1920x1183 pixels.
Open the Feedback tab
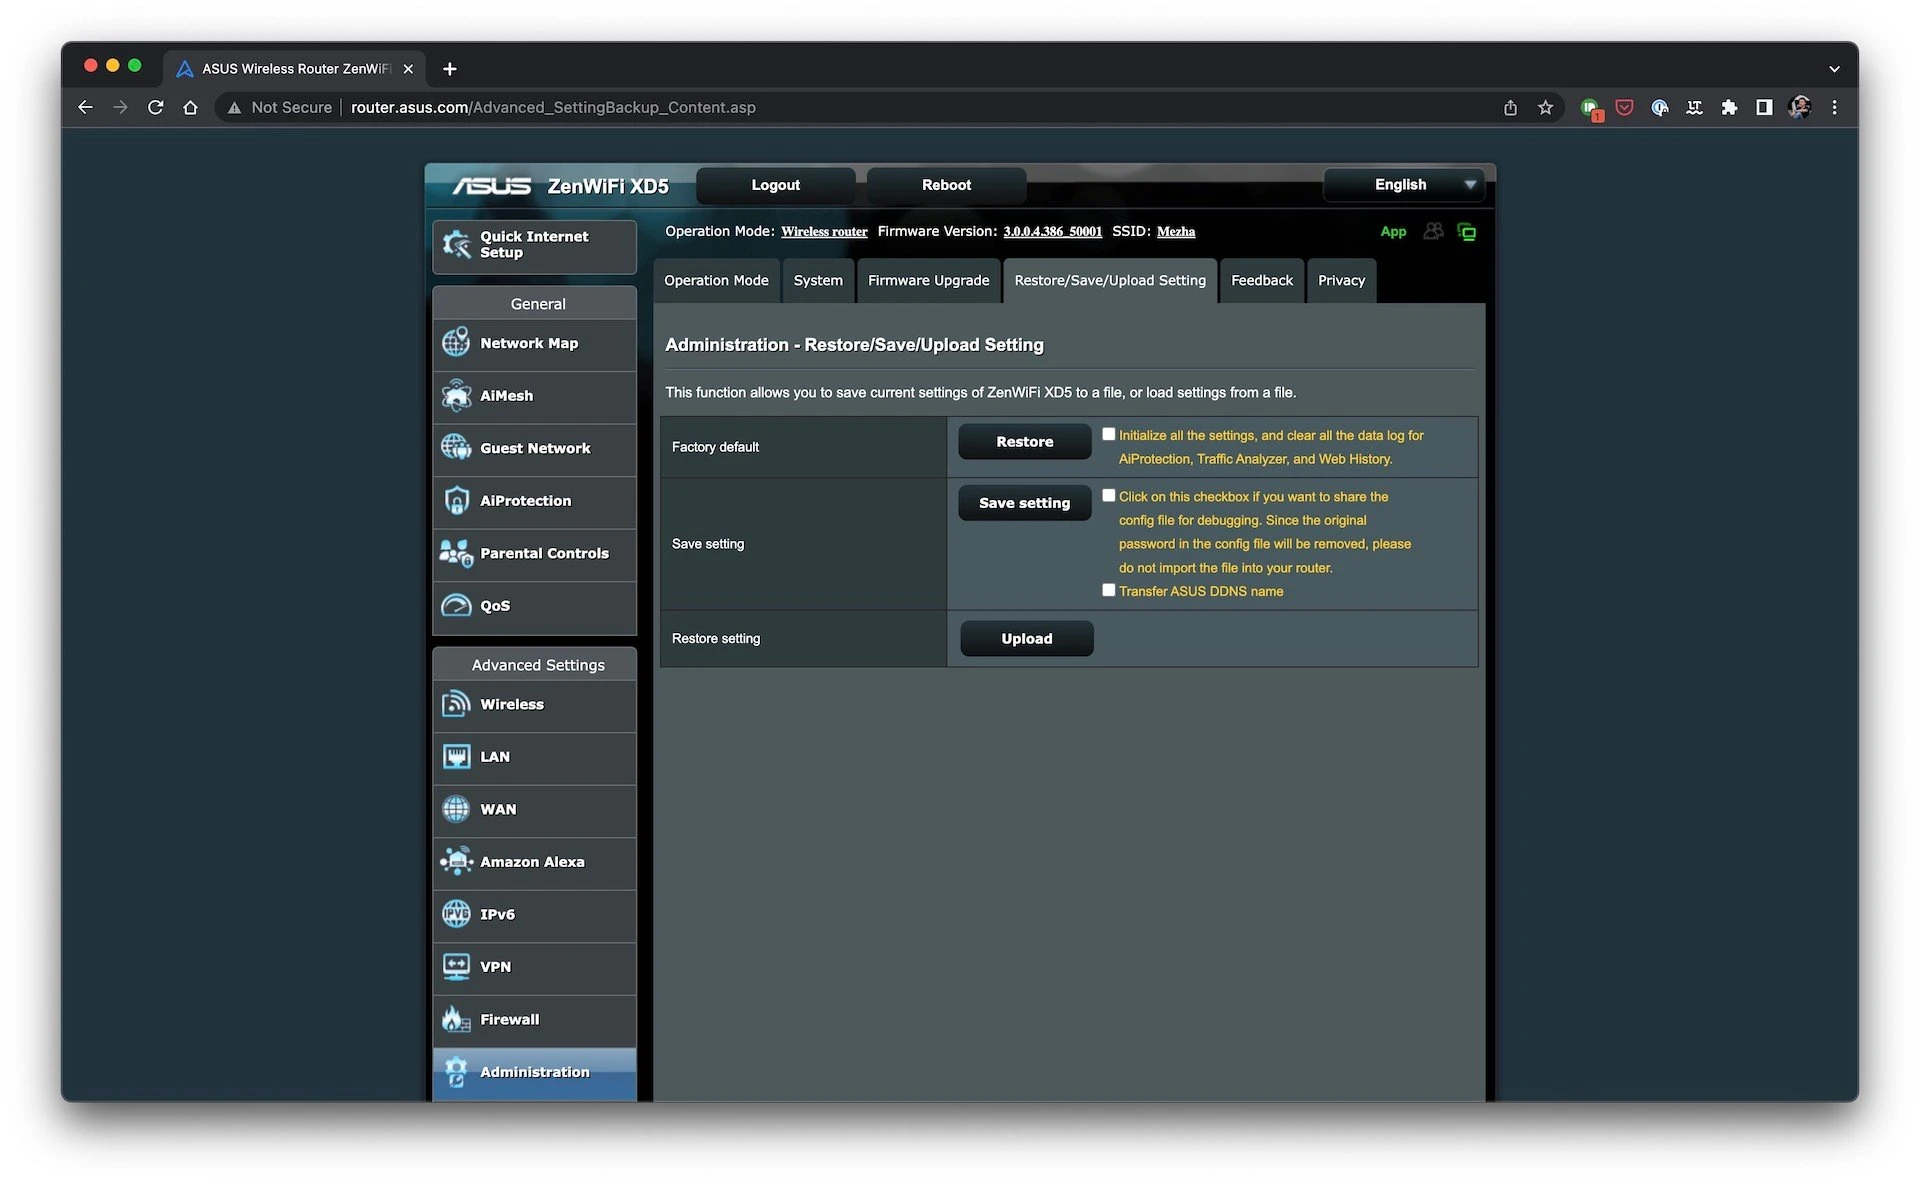coord(1262,281)
